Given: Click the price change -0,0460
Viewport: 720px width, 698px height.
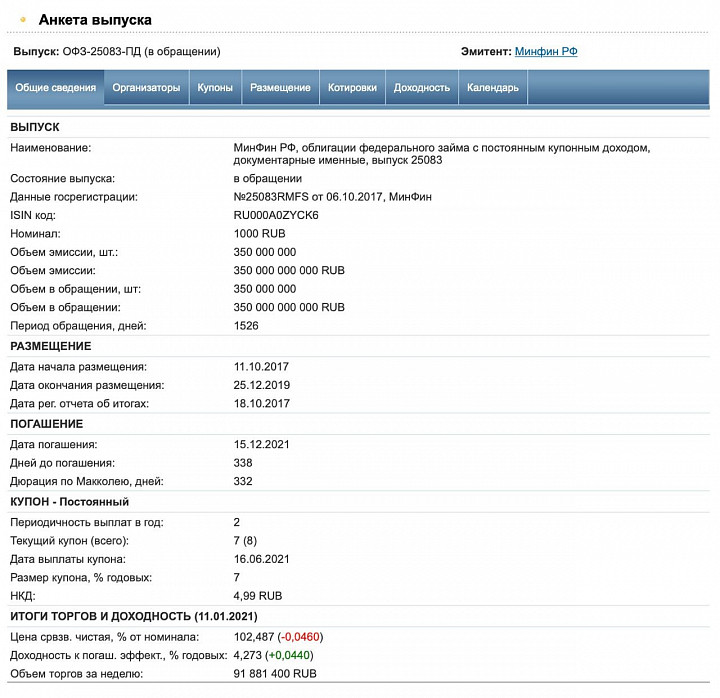Looking at the screenshot, I should (300, 637).
